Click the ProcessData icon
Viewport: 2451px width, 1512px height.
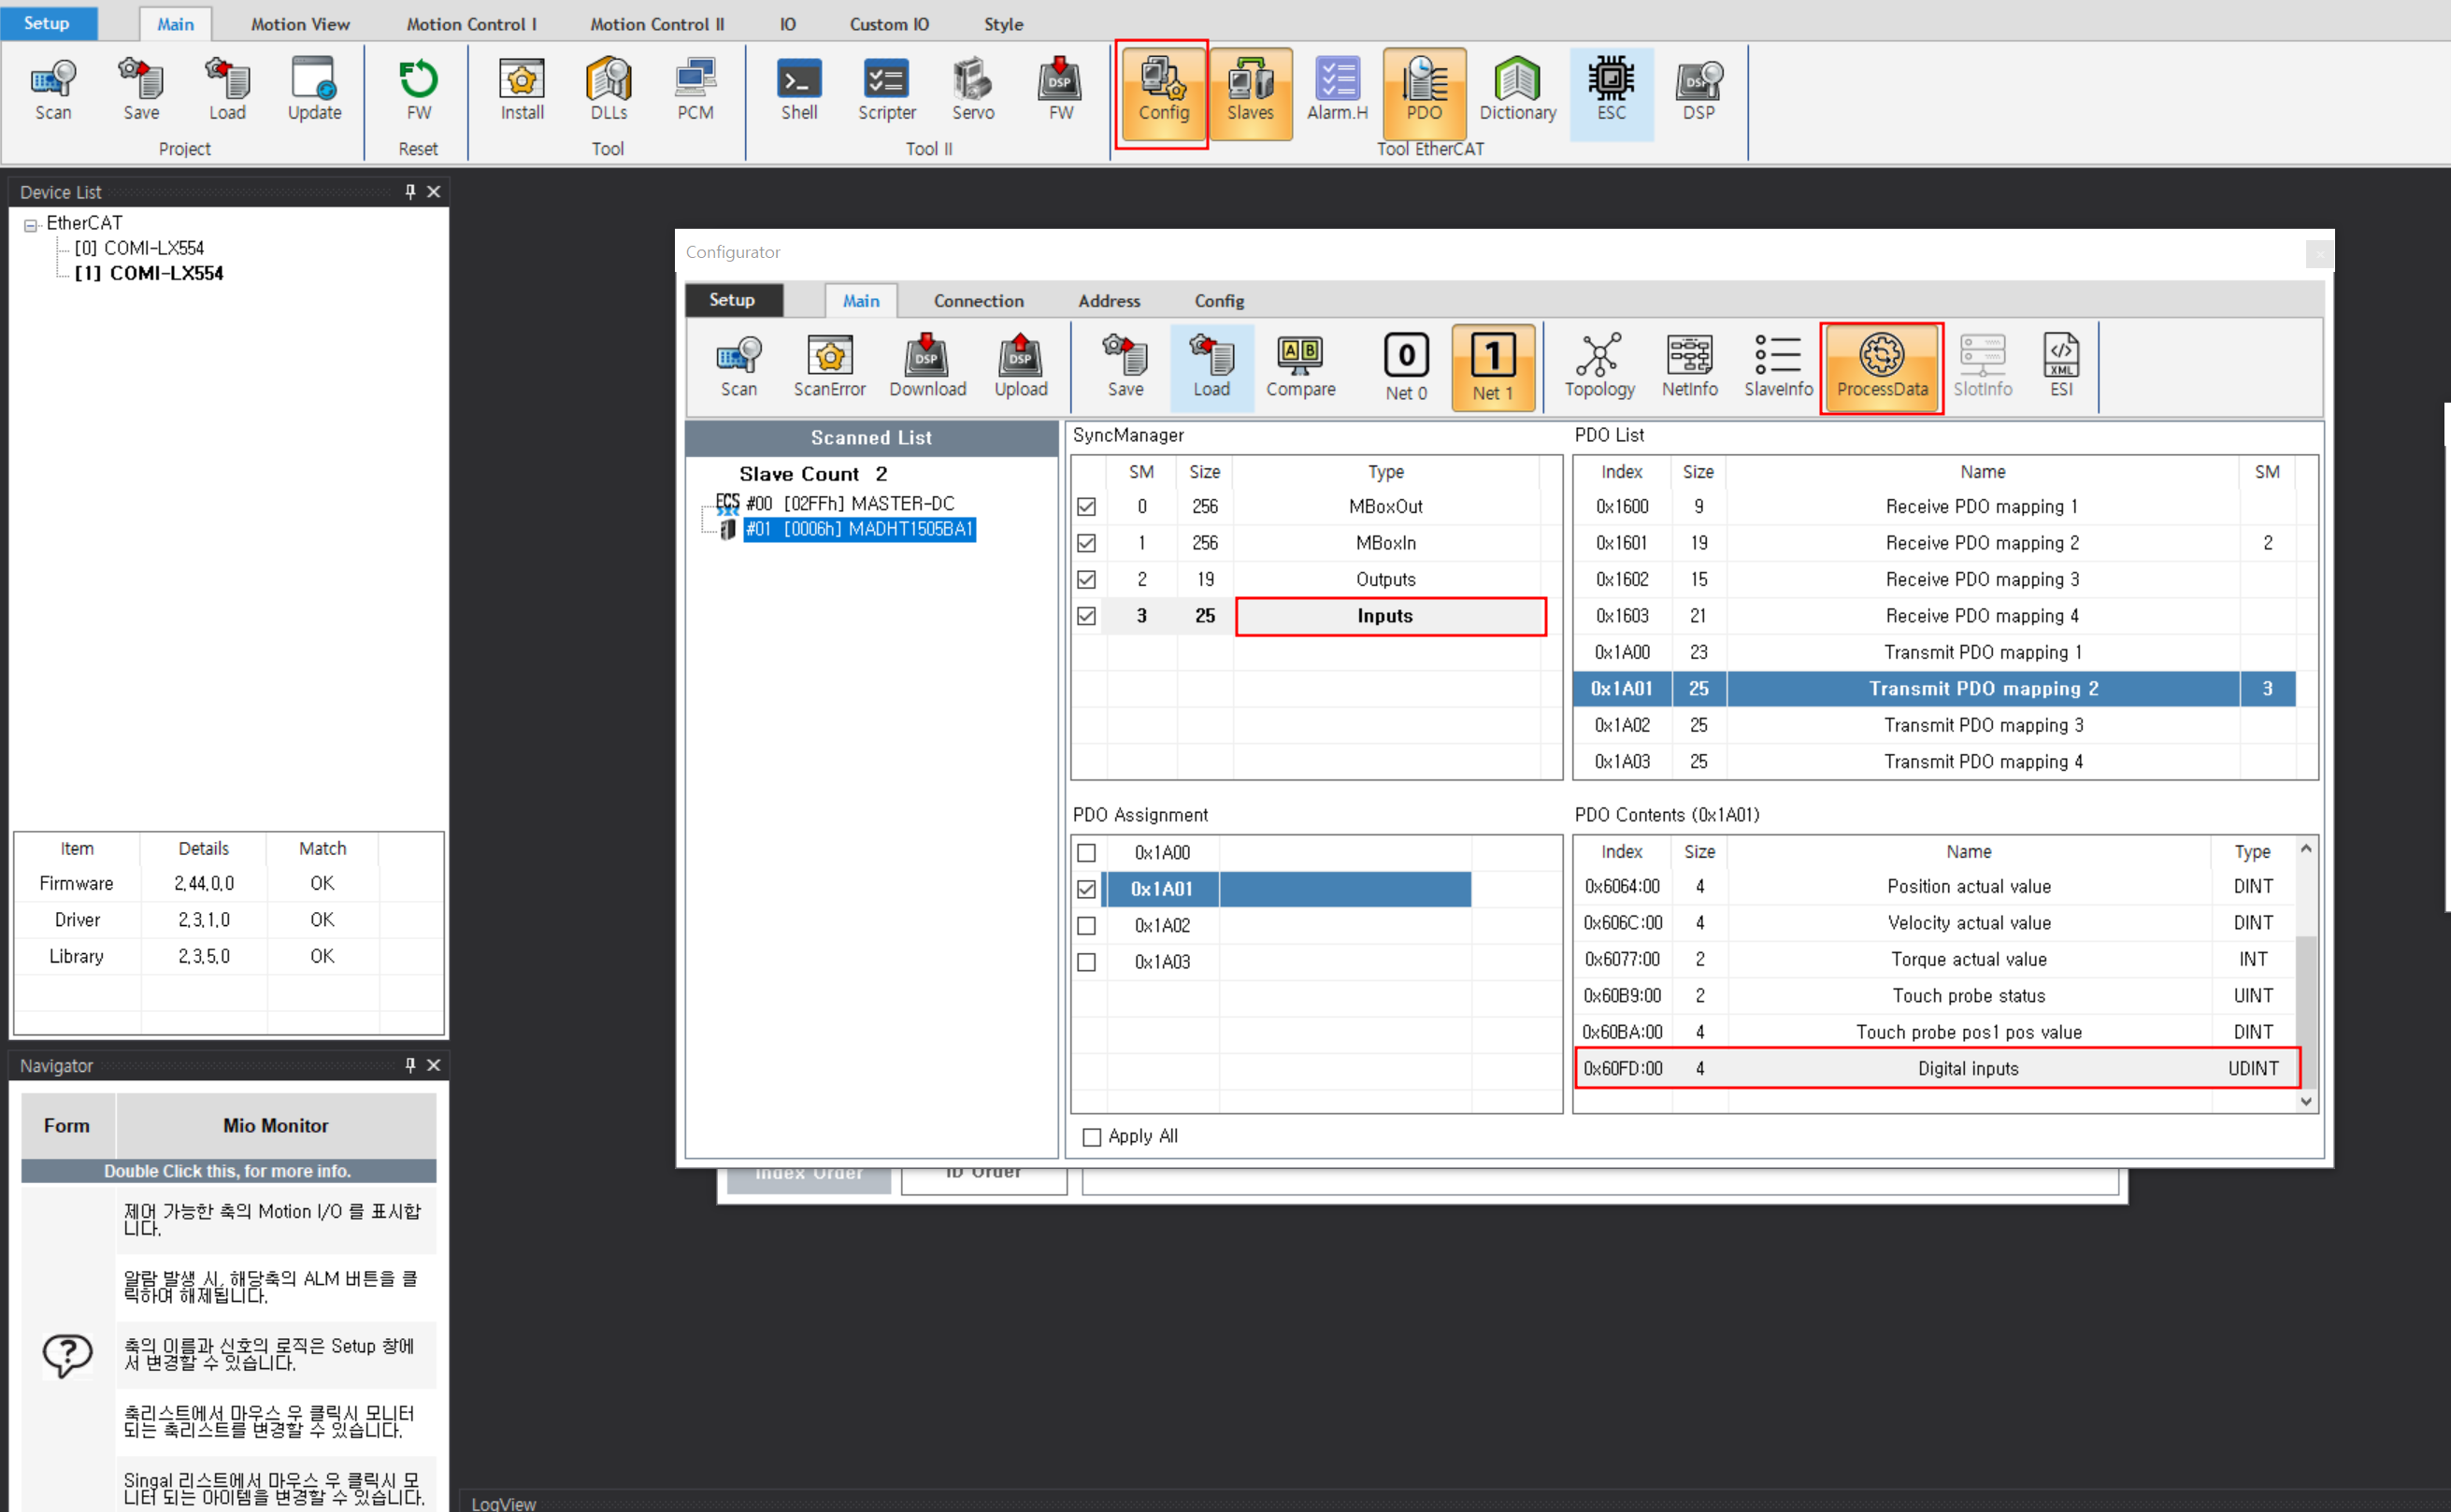coord(1880,366)
